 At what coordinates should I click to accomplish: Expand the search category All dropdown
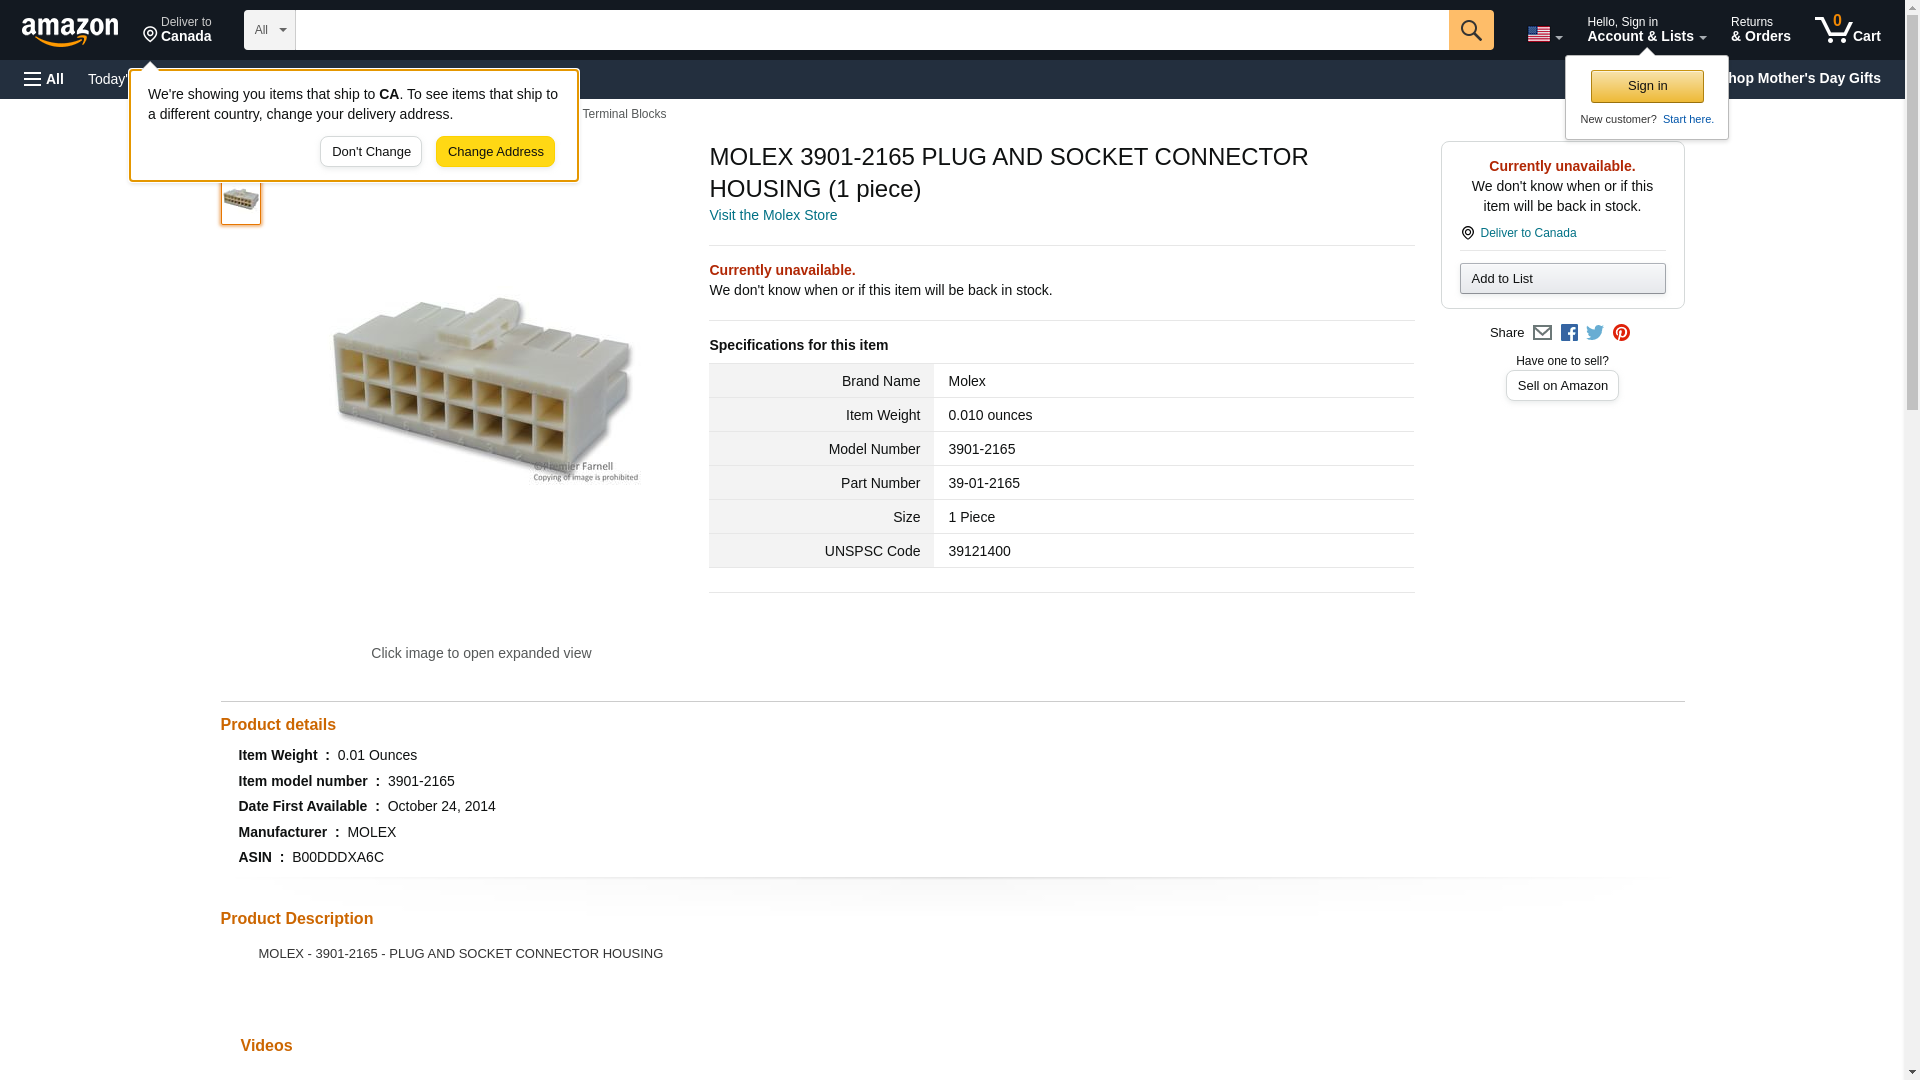pos(269,30)
